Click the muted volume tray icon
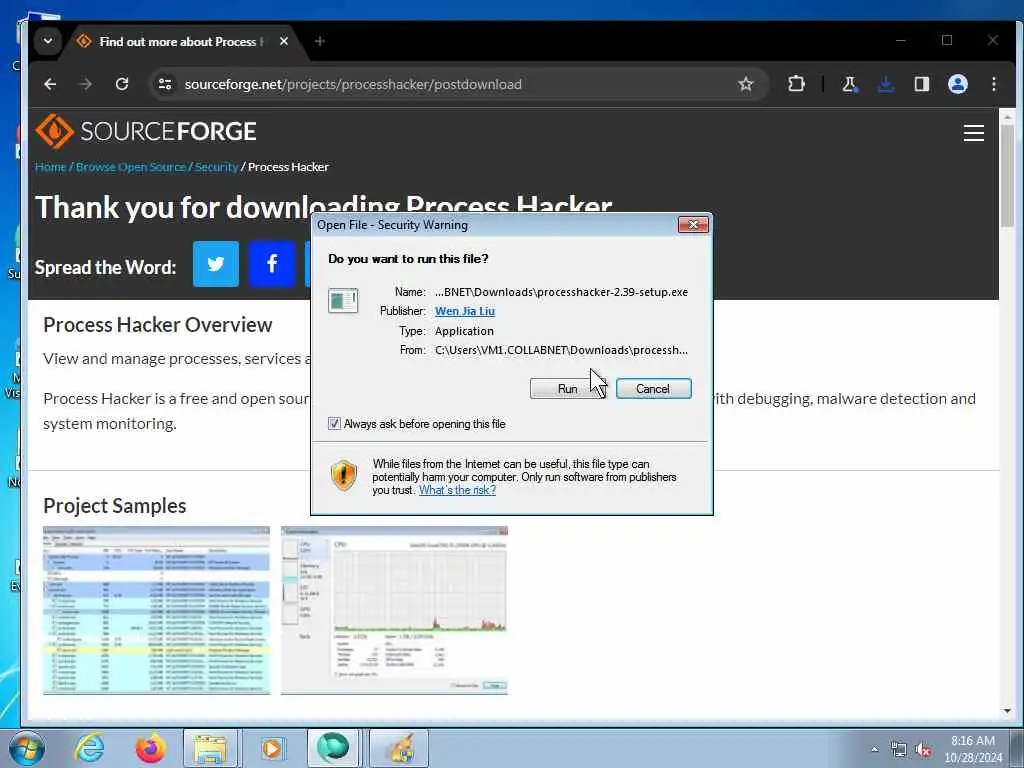Image resolution: width=1024 pixels, height=768 pixels. click(923, 750)
